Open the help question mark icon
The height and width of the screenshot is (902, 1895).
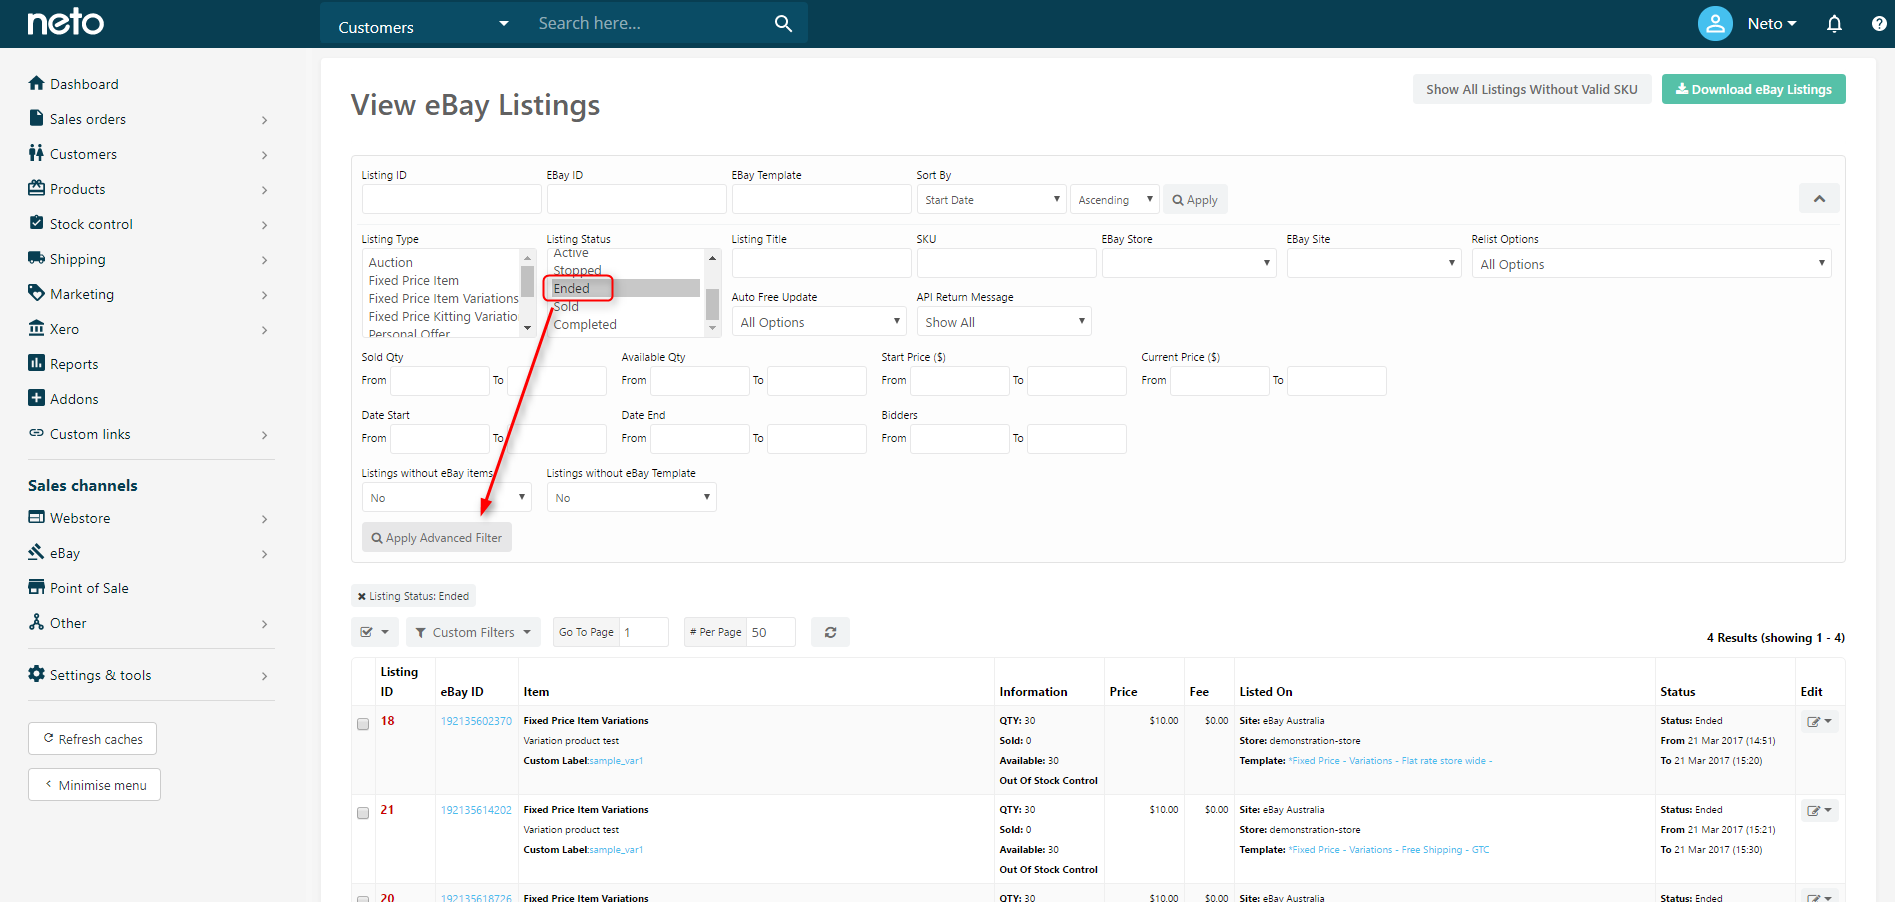pos(1879,23)
